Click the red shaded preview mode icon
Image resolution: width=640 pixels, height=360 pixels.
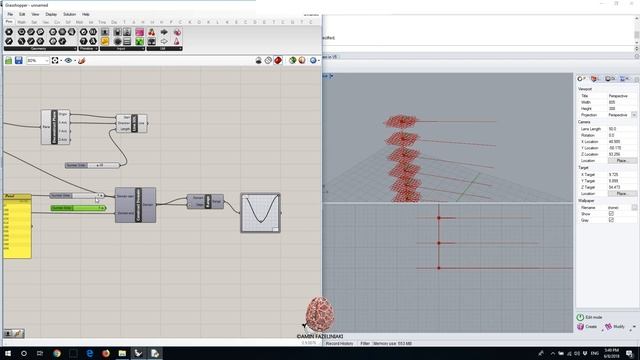tap(278, 60)
